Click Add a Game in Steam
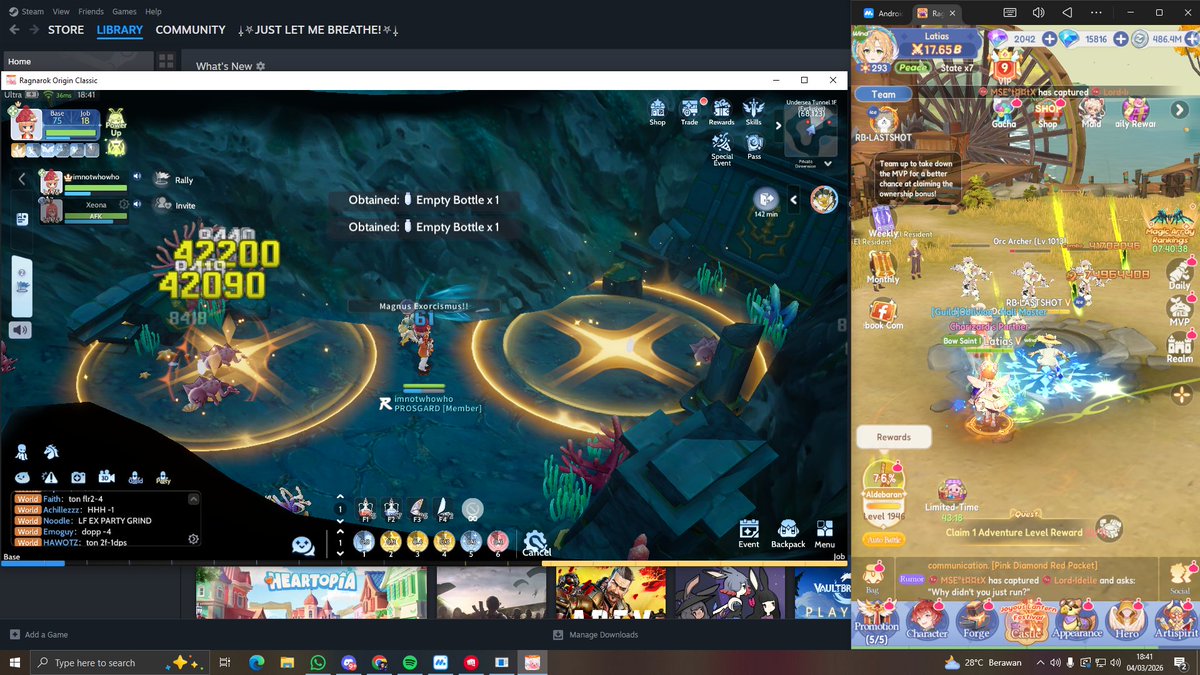 pos(38,634)
